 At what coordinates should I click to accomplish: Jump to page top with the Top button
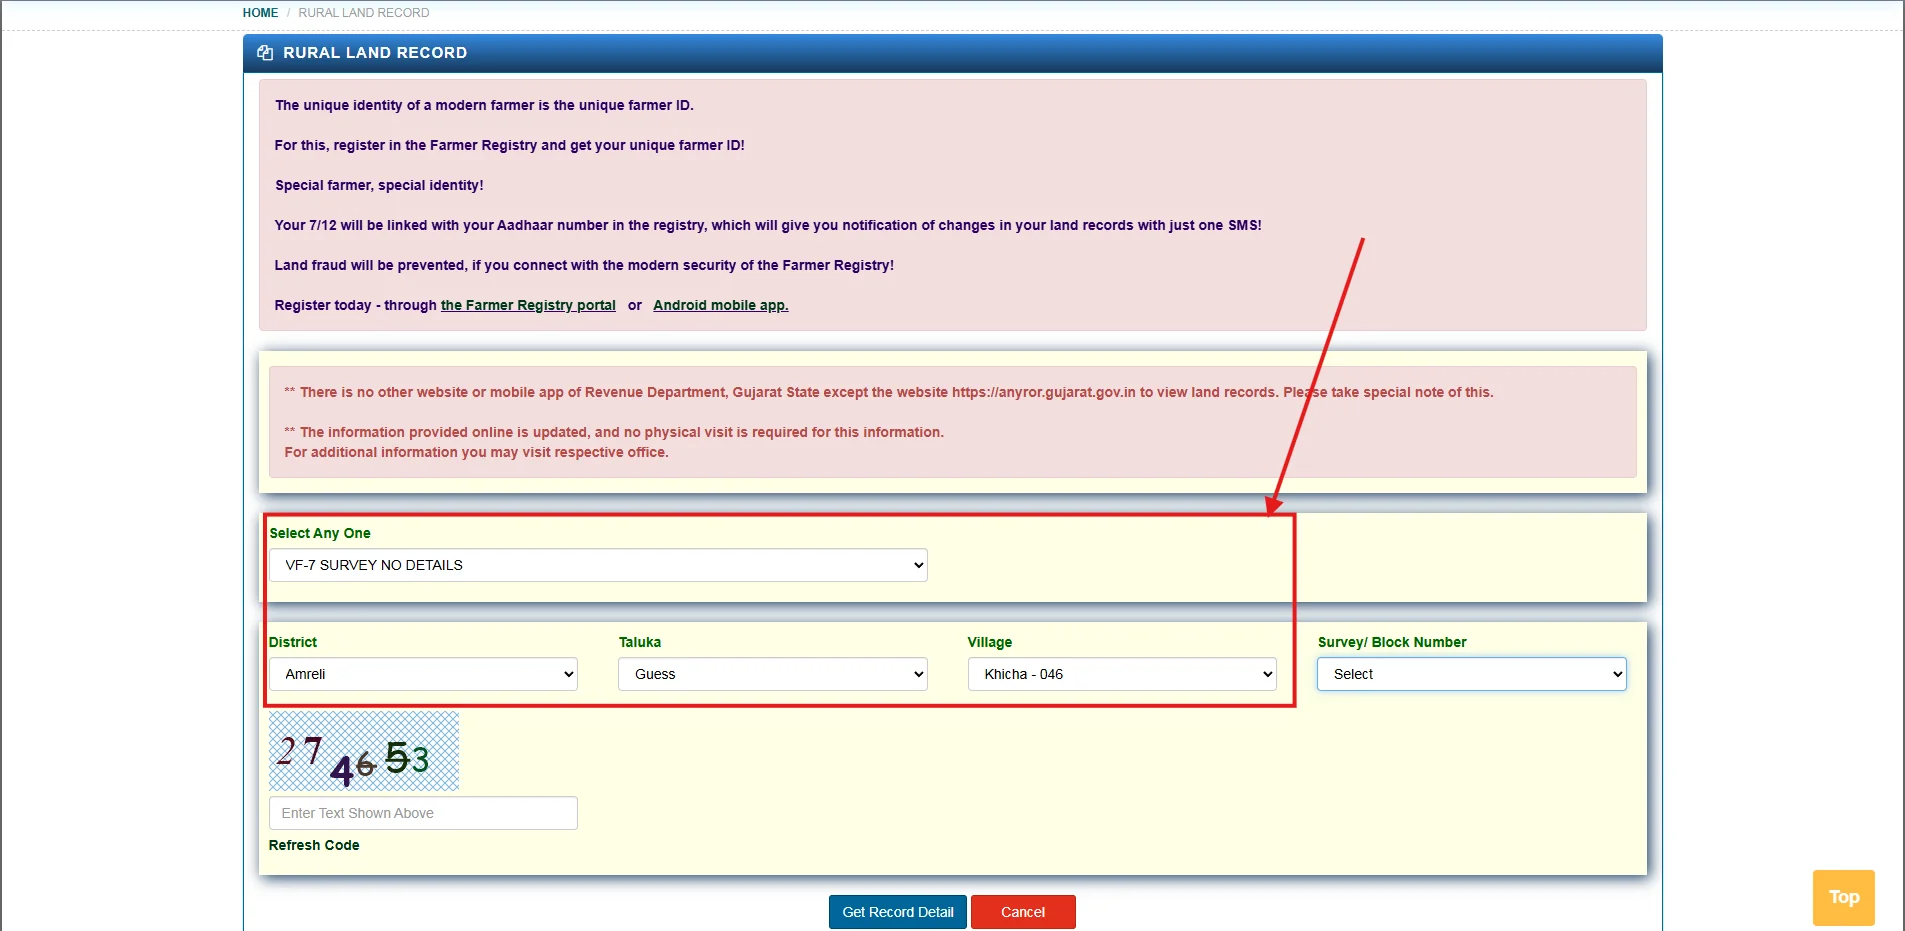pyautogui.click(x=1843, y=897)
